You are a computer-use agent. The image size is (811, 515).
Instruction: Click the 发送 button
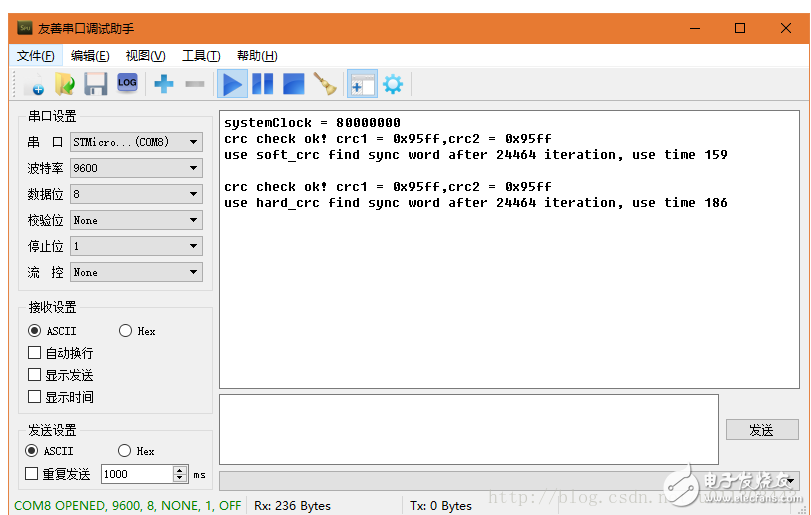click(761, 430)
